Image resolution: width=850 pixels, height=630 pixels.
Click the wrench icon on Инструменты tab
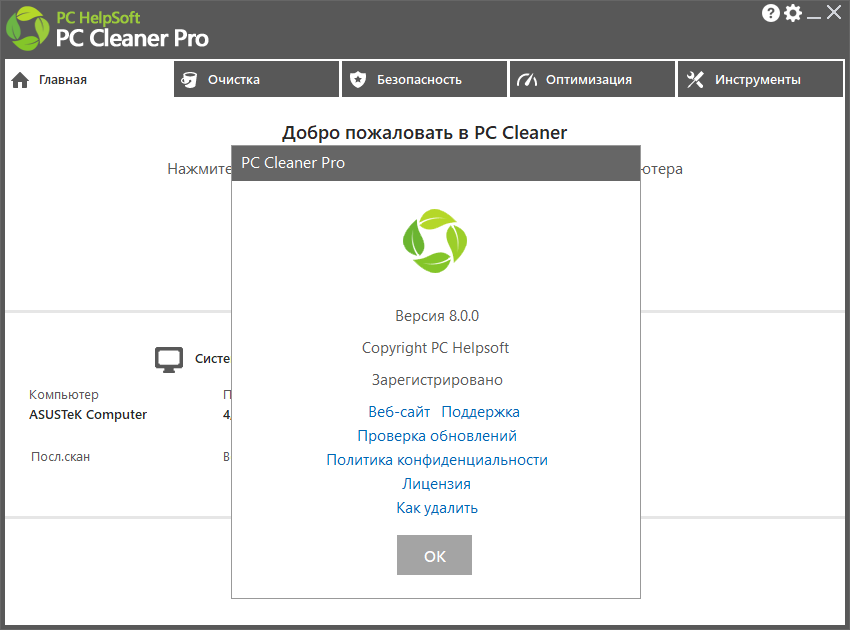click(695, 80)
